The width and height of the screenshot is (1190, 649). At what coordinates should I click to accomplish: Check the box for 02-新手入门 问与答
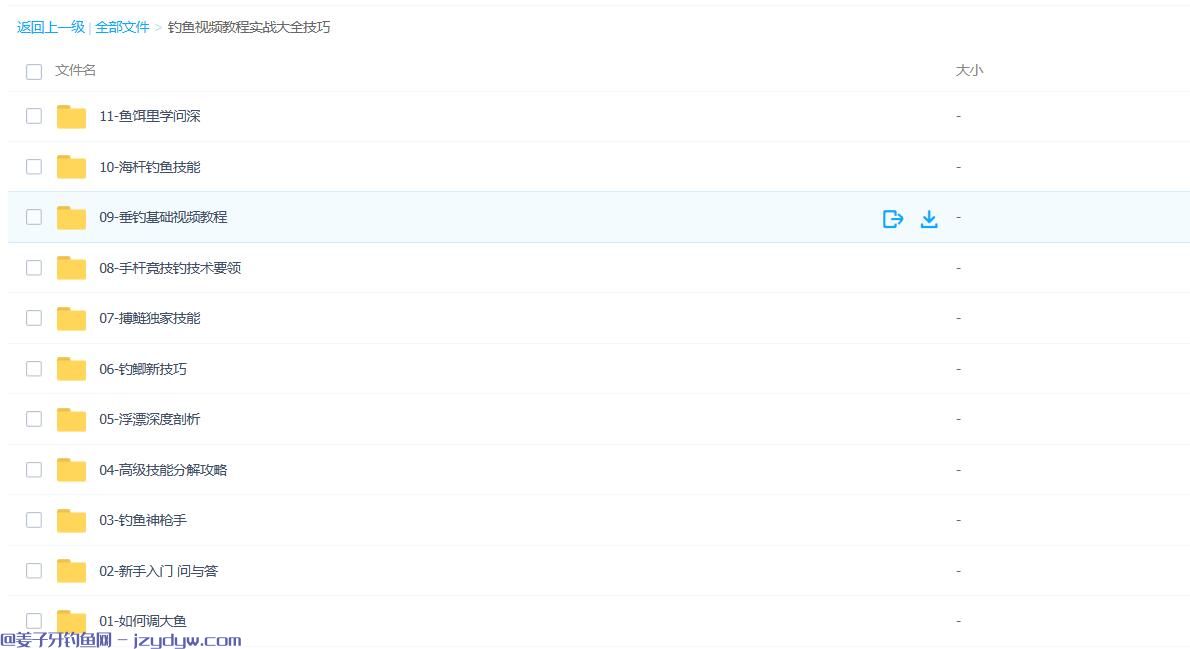[33, 570]
